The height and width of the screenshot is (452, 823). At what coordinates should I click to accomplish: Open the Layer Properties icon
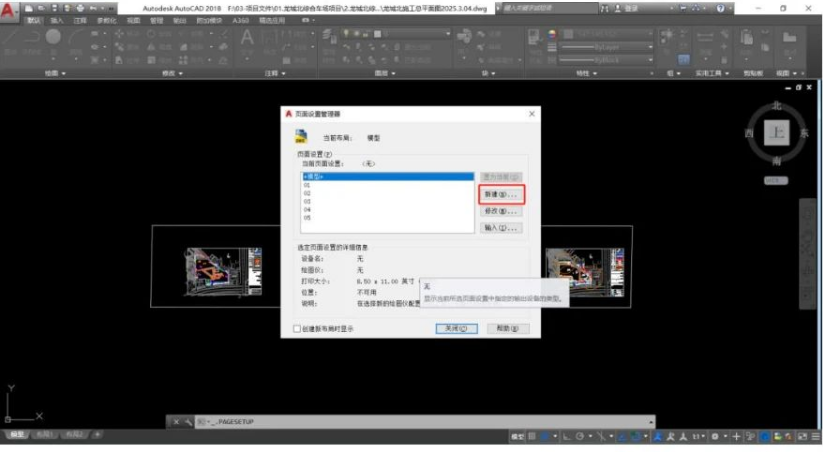329,36
